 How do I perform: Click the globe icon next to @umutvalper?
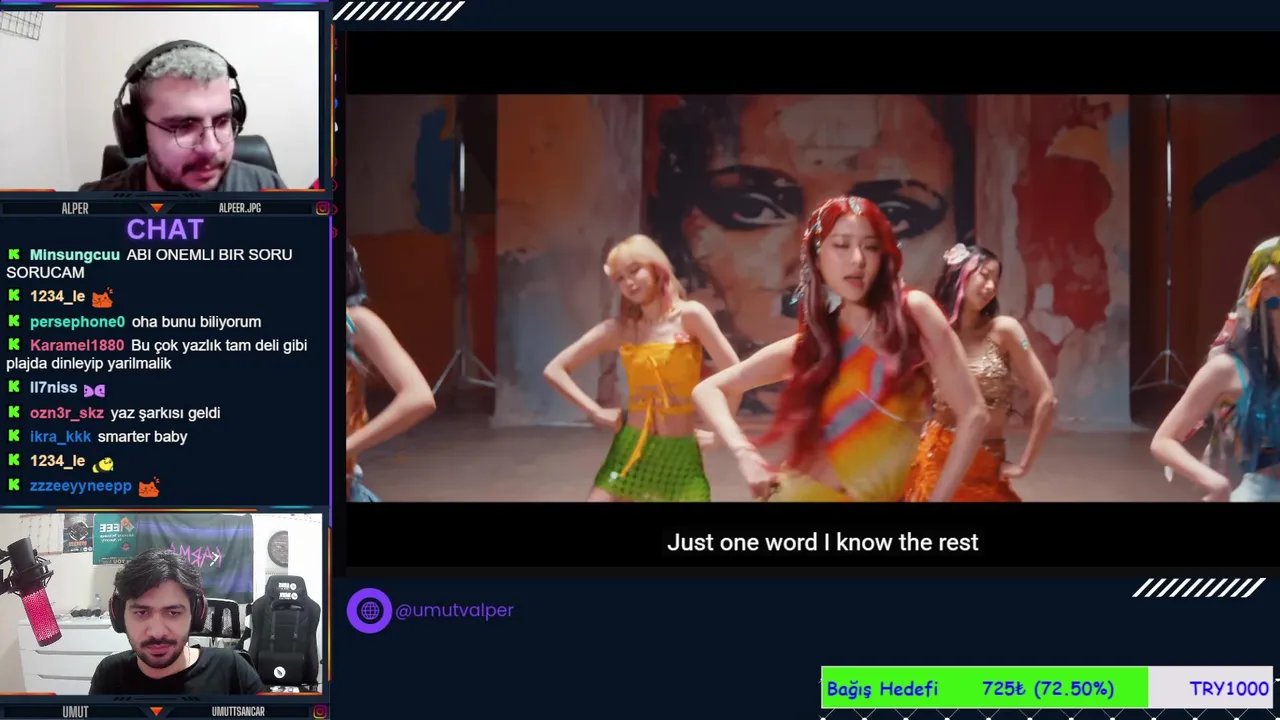(369, 610)
